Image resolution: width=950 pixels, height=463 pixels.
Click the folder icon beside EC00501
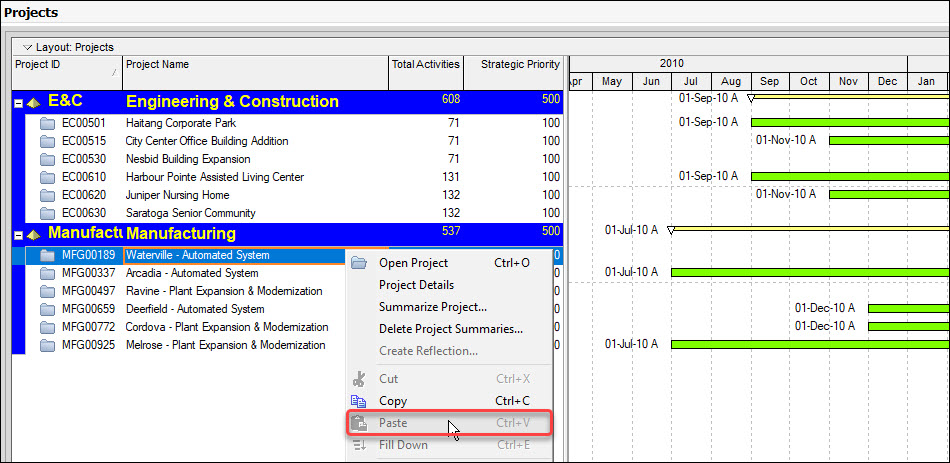coord(47,123)
